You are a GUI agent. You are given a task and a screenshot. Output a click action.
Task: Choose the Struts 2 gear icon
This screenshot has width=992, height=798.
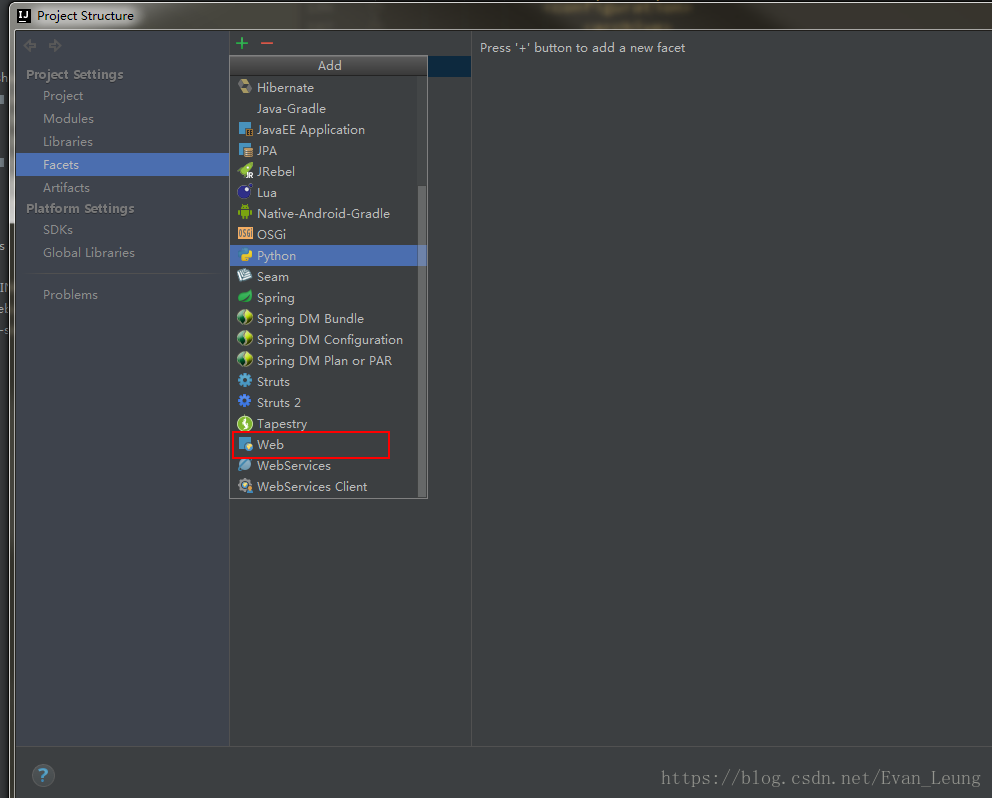click(x=245, y=402)
